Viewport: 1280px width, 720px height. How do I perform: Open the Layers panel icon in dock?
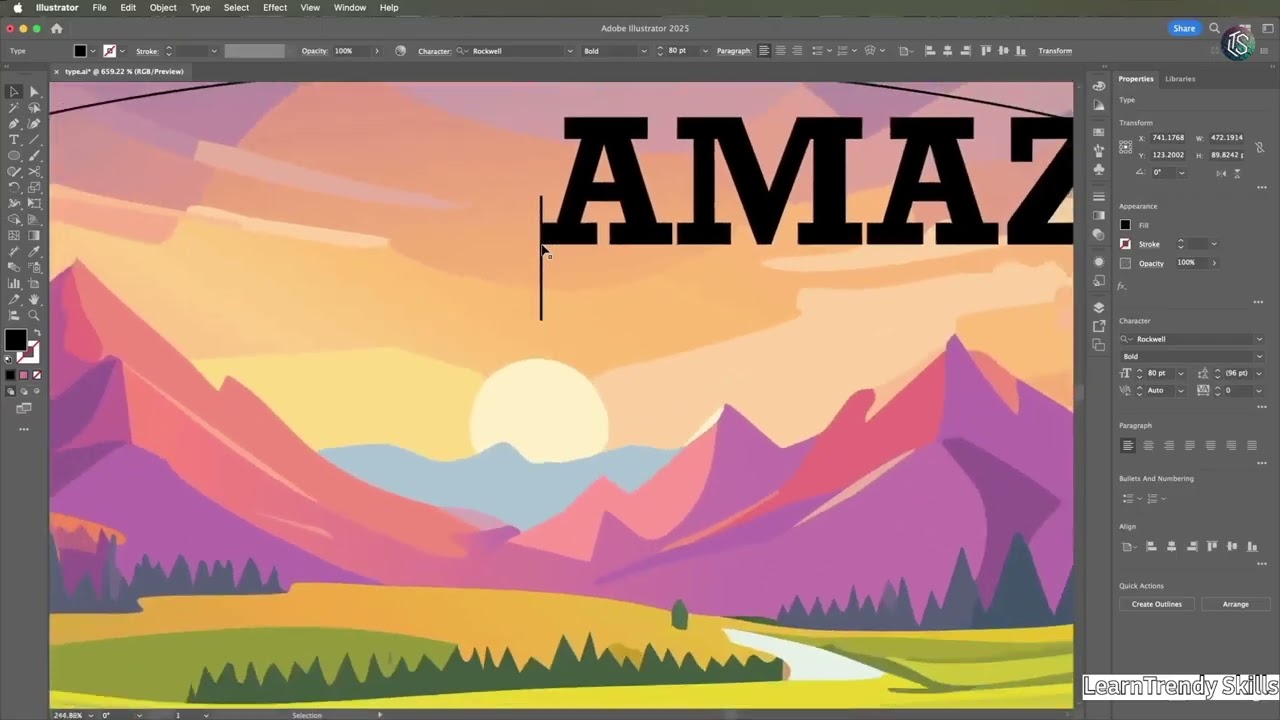click(x=1099, y=307)
